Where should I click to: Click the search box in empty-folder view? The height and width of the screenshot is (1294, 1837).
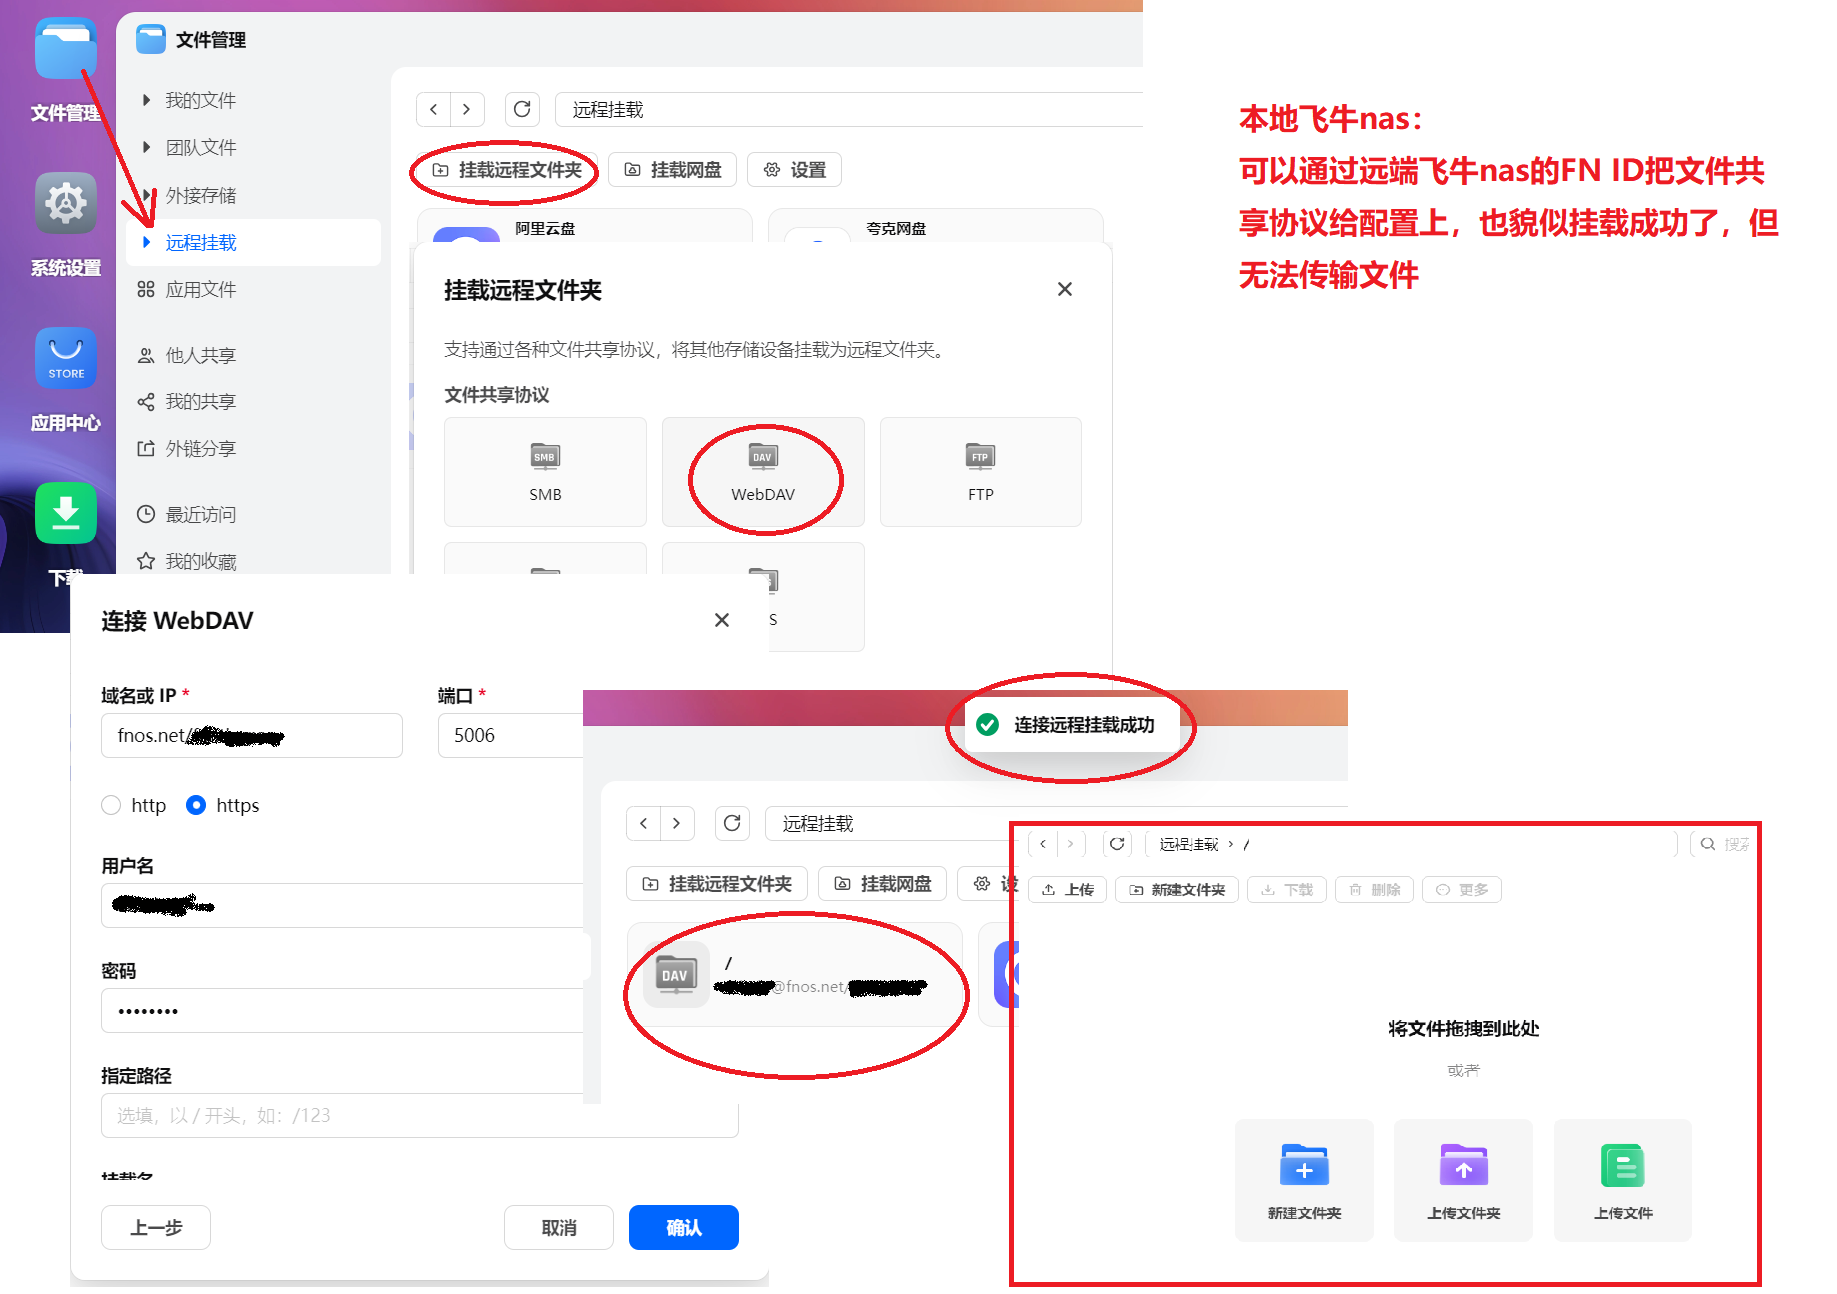(x=1721, y=844)
